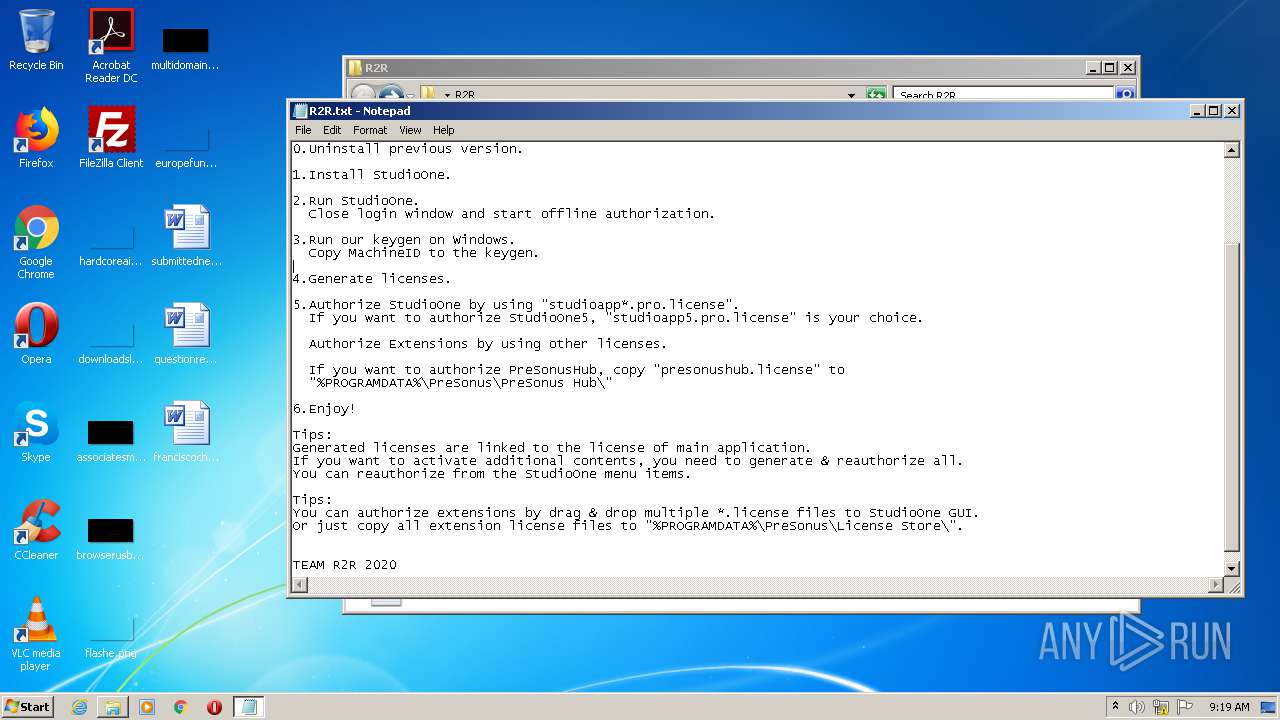Click Notepad vertical scroll up arrow
Viewport: 1280px width, 720px height.
point(1232,150)
